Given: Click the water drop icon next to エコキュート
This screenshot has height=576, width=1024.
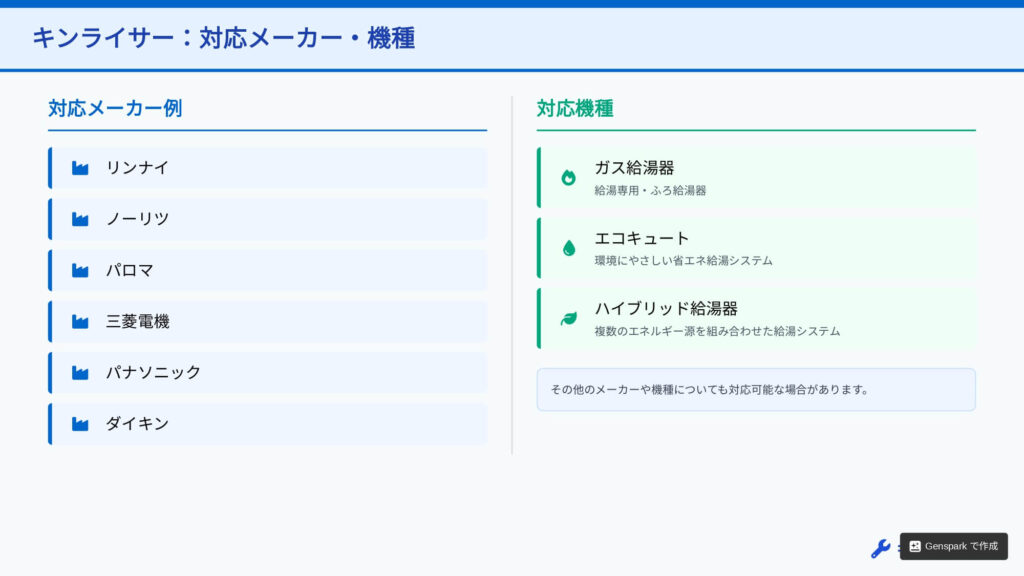Looking at the screenshot, I should coord(568,248).
